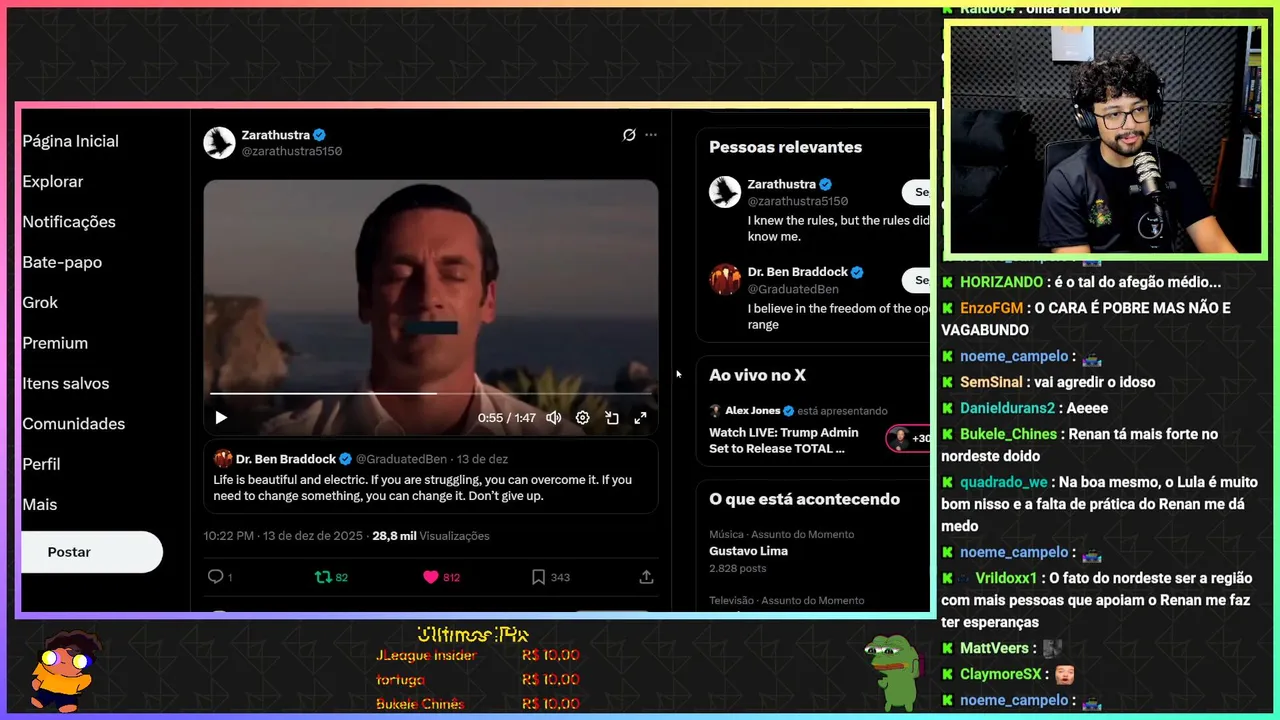
Task: Open Itens salvos in the sidebar
Action: tap(66, 384)
